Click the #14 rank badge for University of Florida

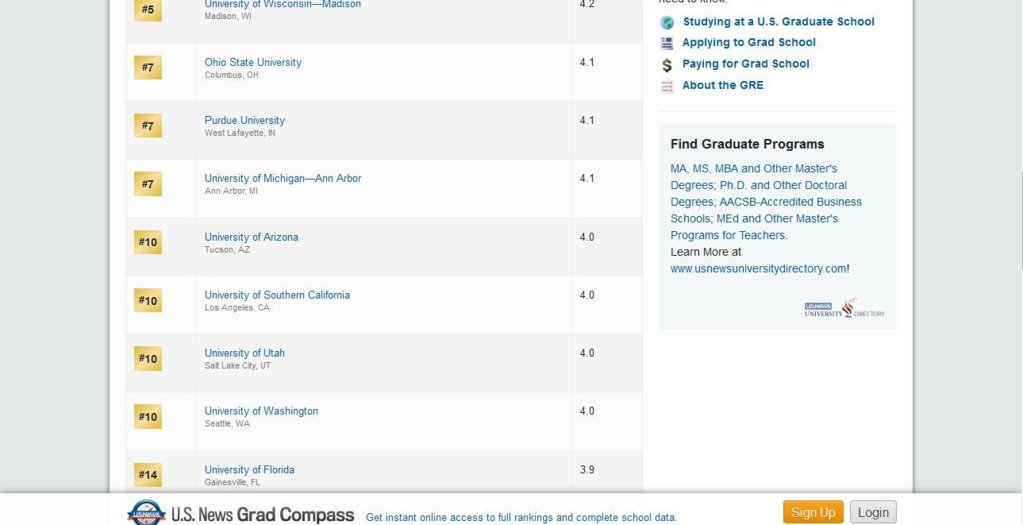coord(148,475)
